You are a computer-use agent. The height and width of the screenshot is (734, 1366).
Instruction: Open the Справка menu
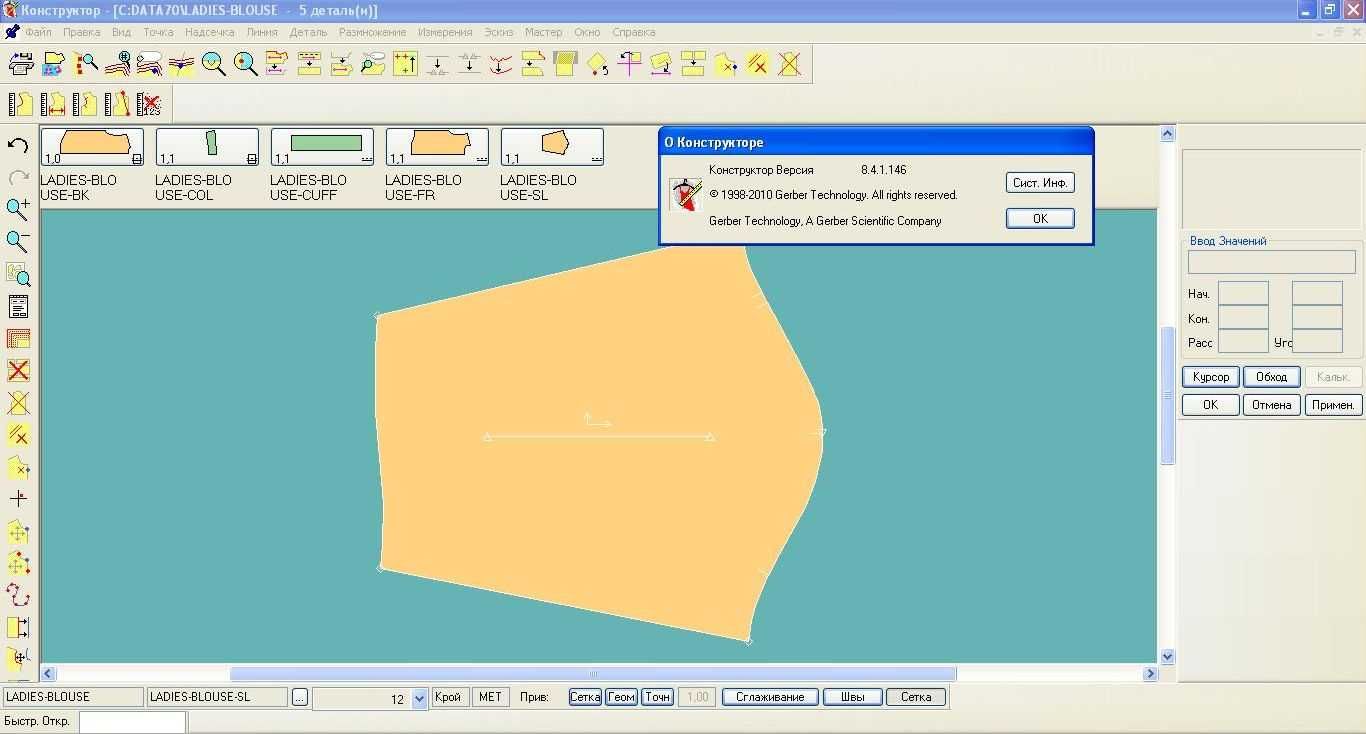pyautogui.click(x=633, y=32)
